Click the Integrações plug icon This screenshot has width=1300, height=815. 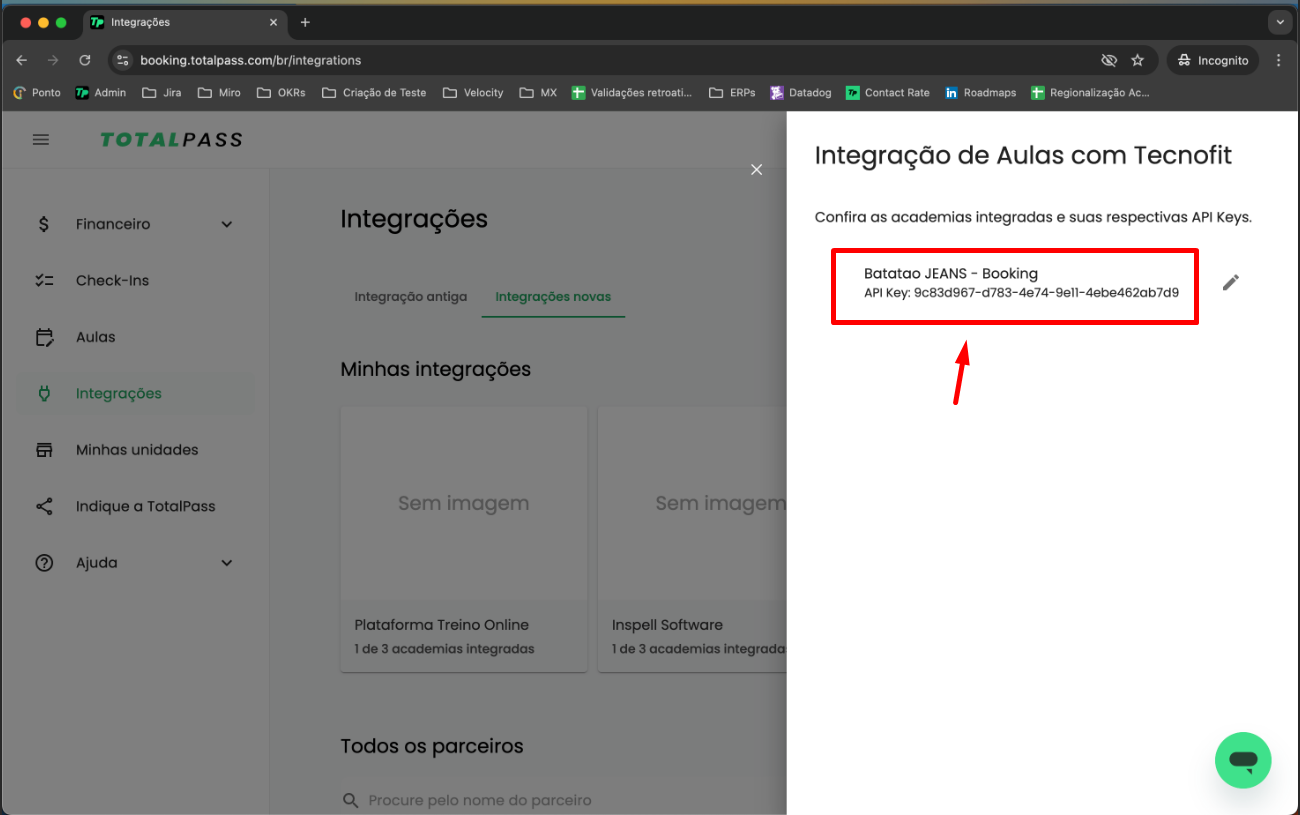coord(44,394)
